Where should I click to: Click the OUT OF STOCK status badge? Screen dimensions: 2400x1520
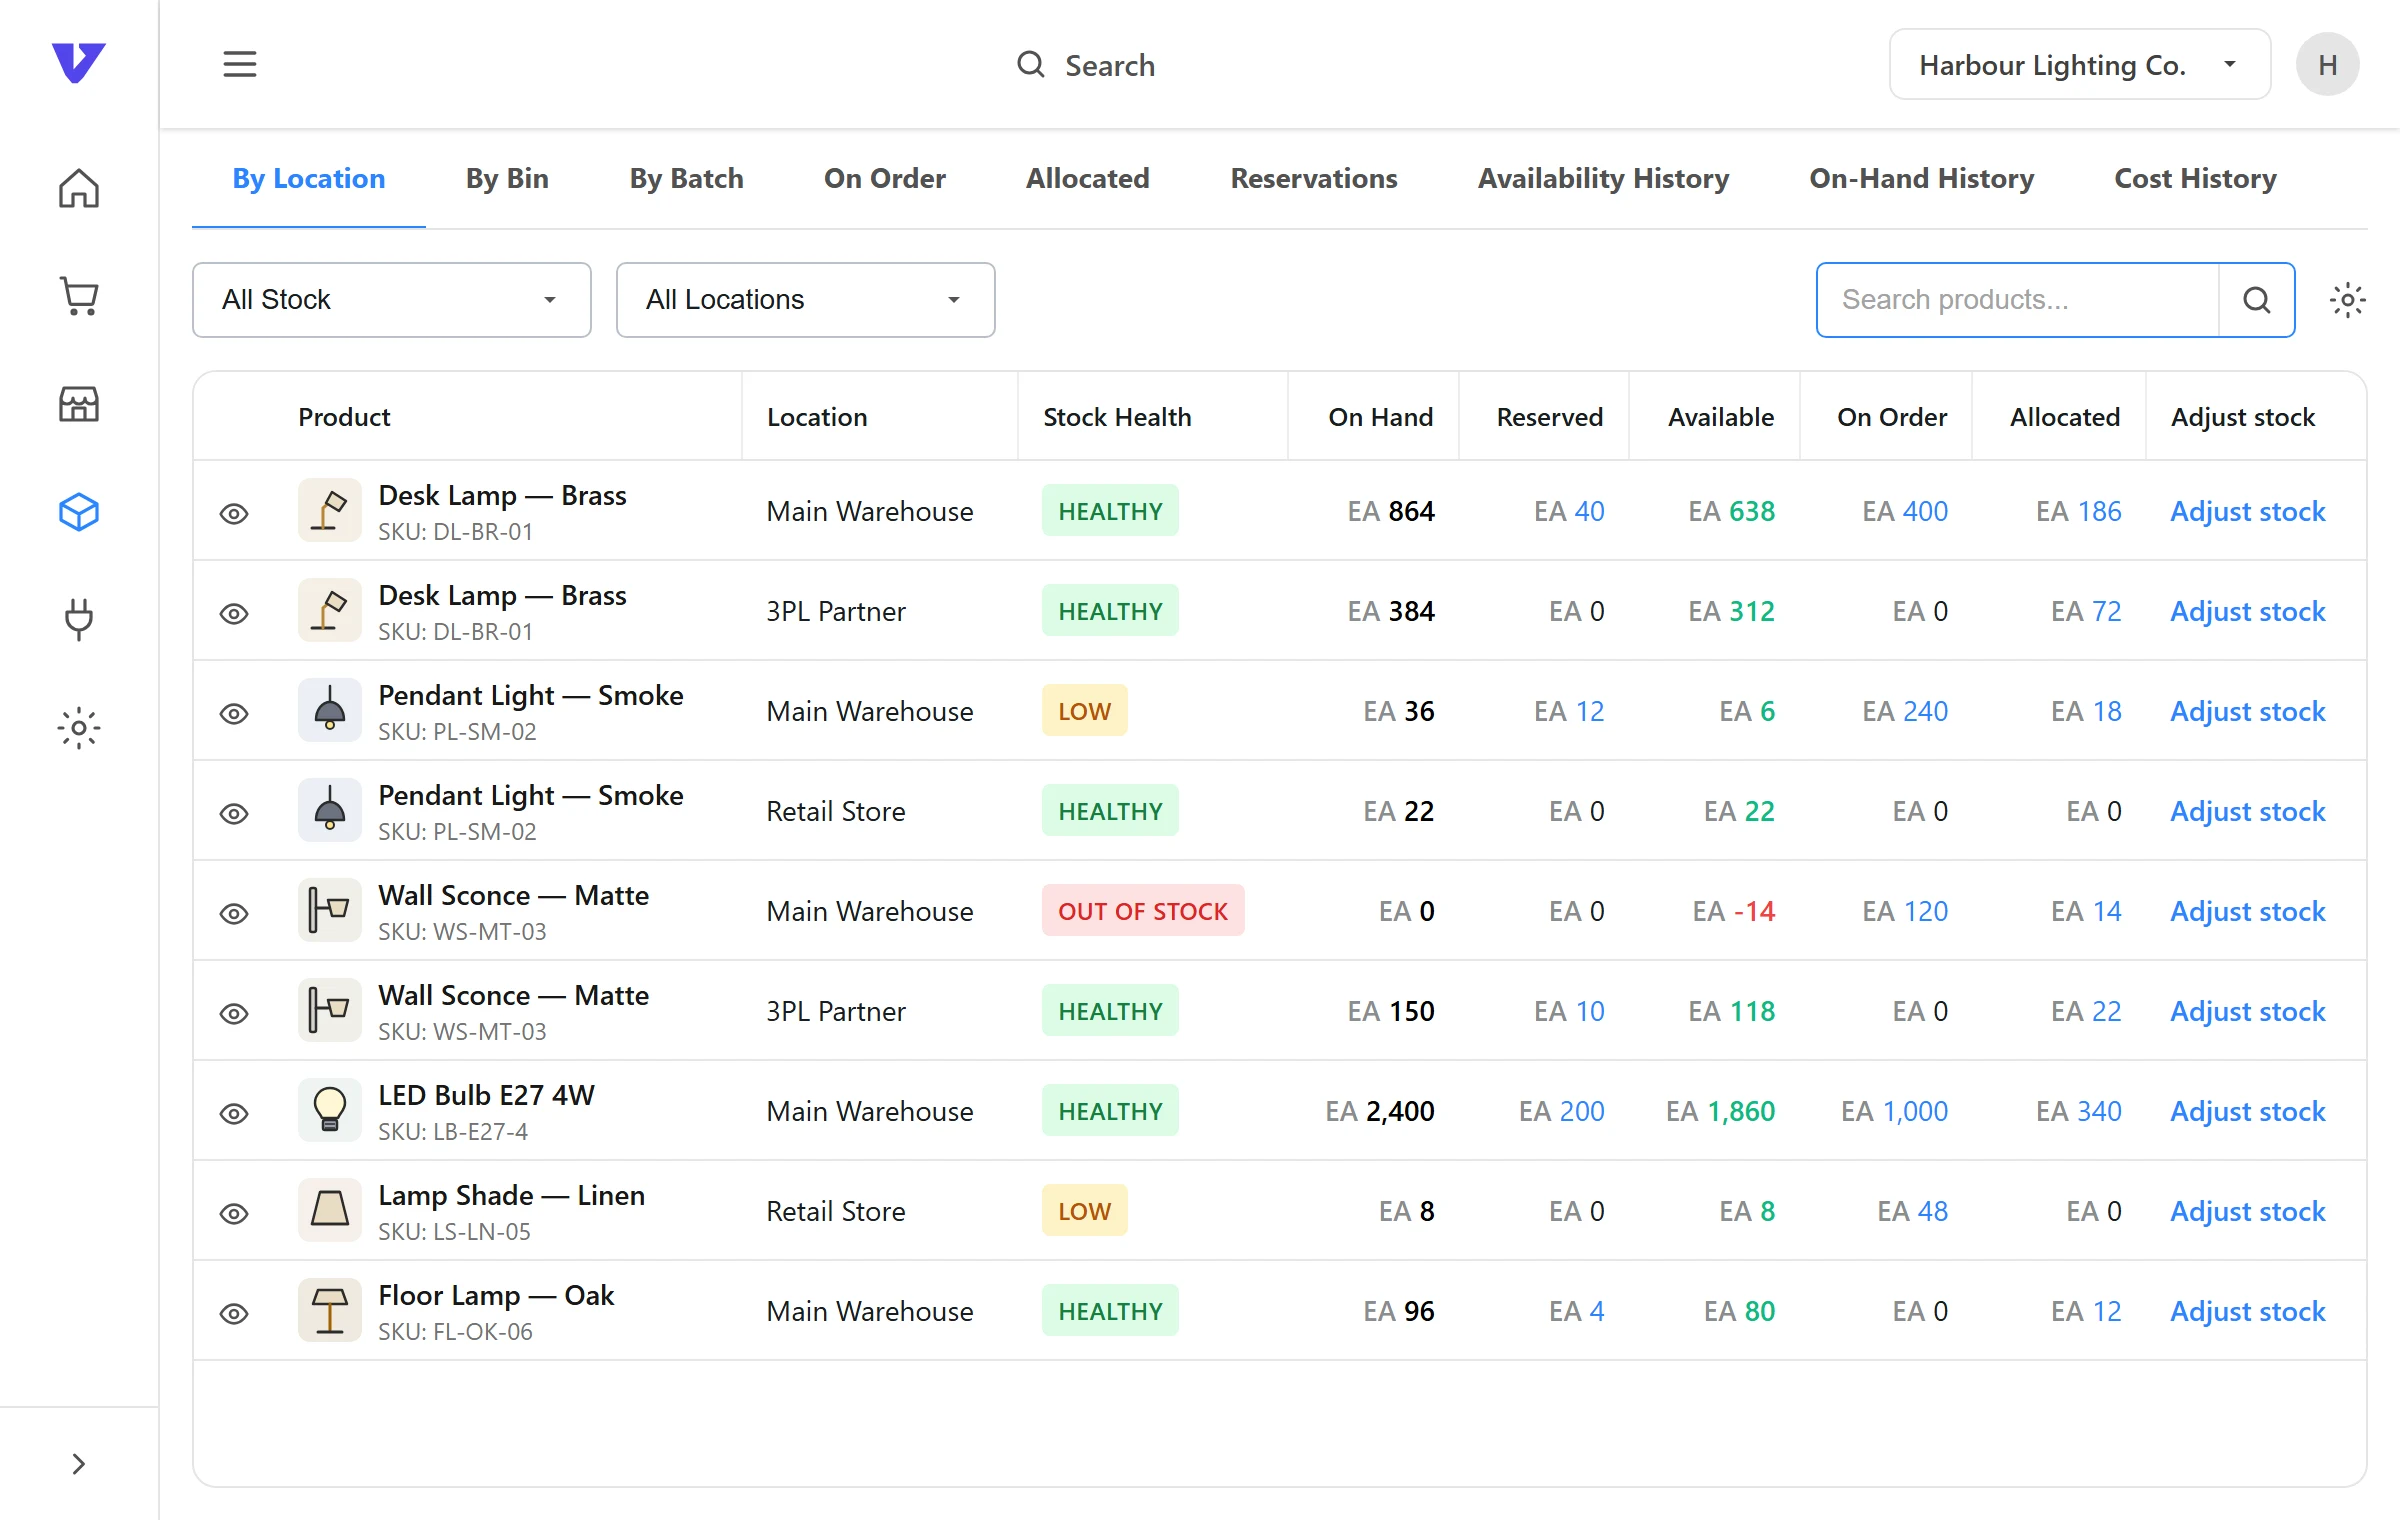[1143, 911]
